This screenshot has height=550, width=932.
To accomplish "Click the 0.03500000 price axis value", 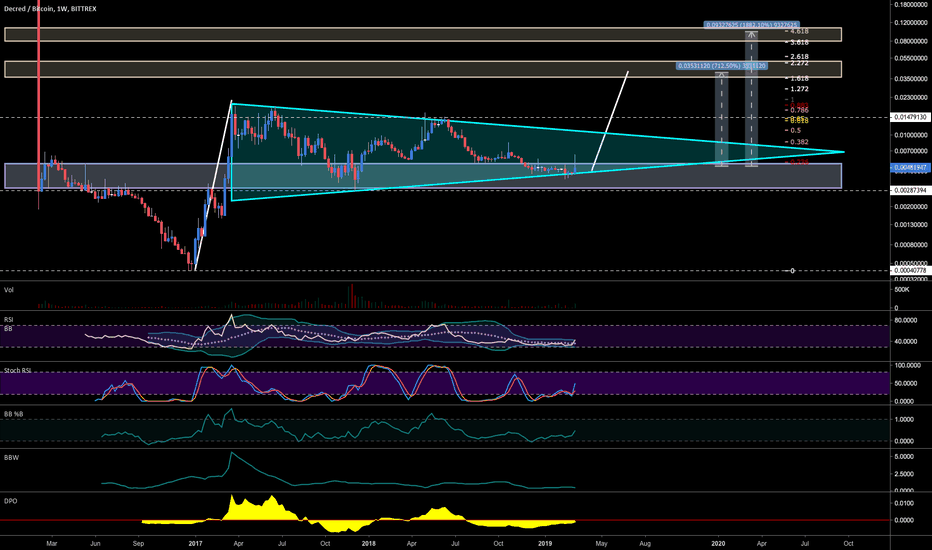I will pyautogui.click(x=911, y=79).
